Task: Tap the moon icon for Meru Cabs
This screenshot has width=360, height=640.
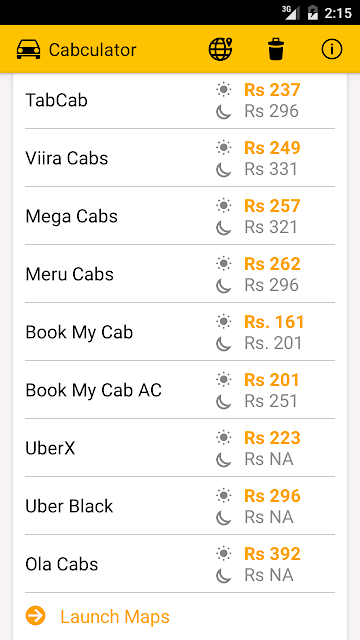Action: [224, 285]
